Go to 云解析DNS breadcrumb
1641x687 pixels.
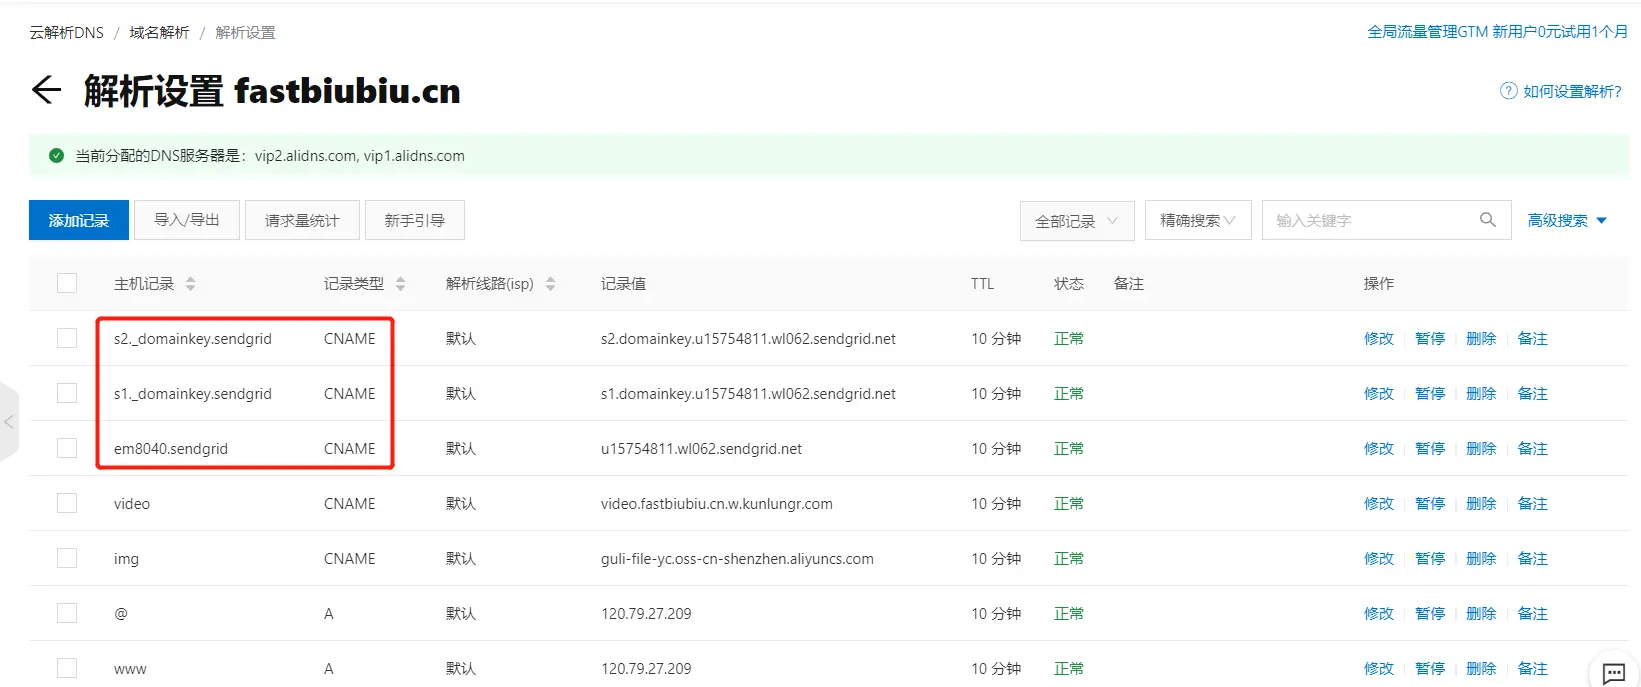click(x=66, y=32)
